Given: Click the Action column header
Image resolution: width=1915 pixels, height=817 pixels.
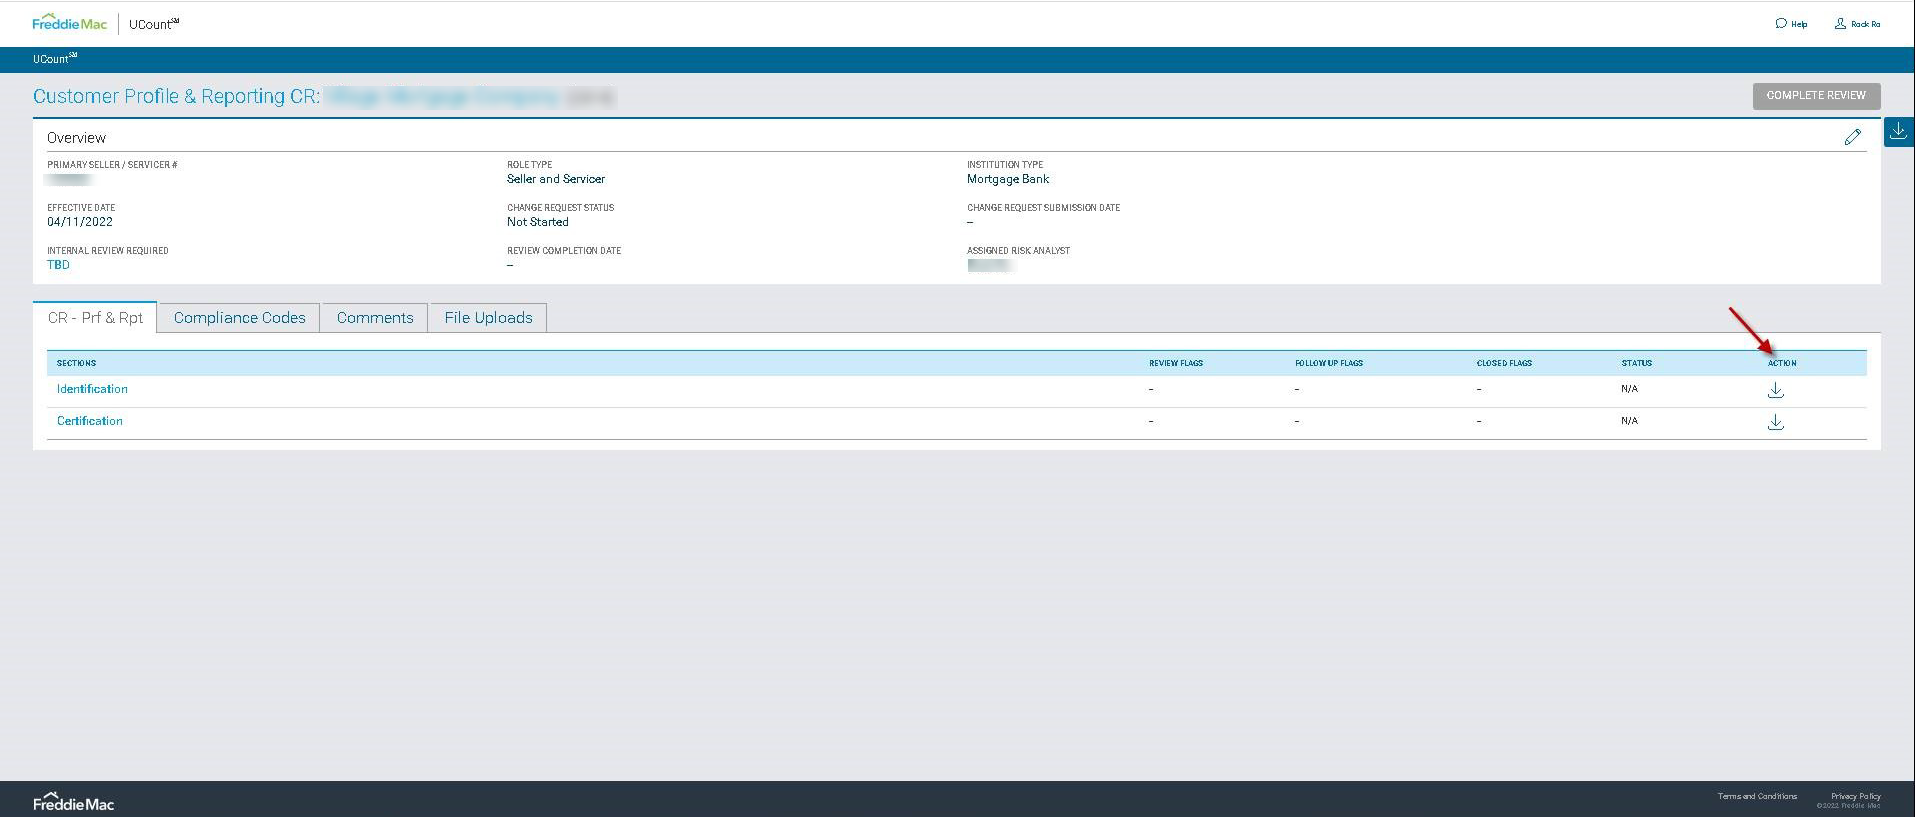Looking at the screenshot, I should tap(1782, 363).
